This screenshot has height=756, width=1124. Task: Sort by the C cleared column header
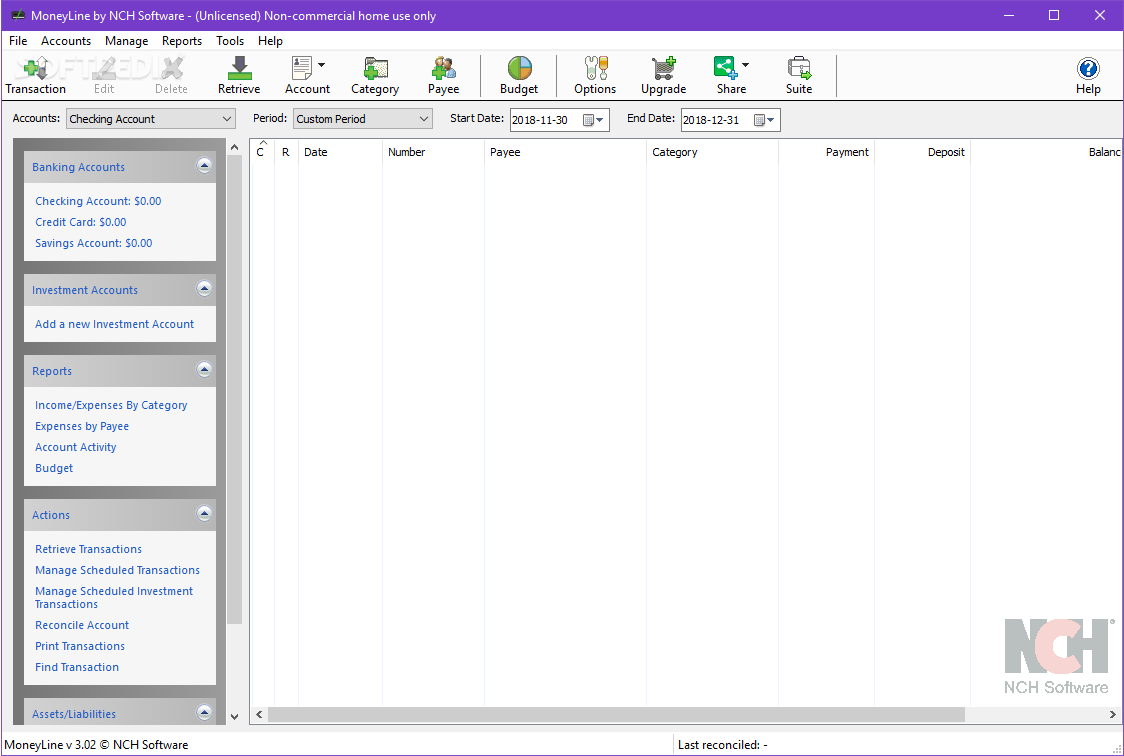tap(262, 152)
